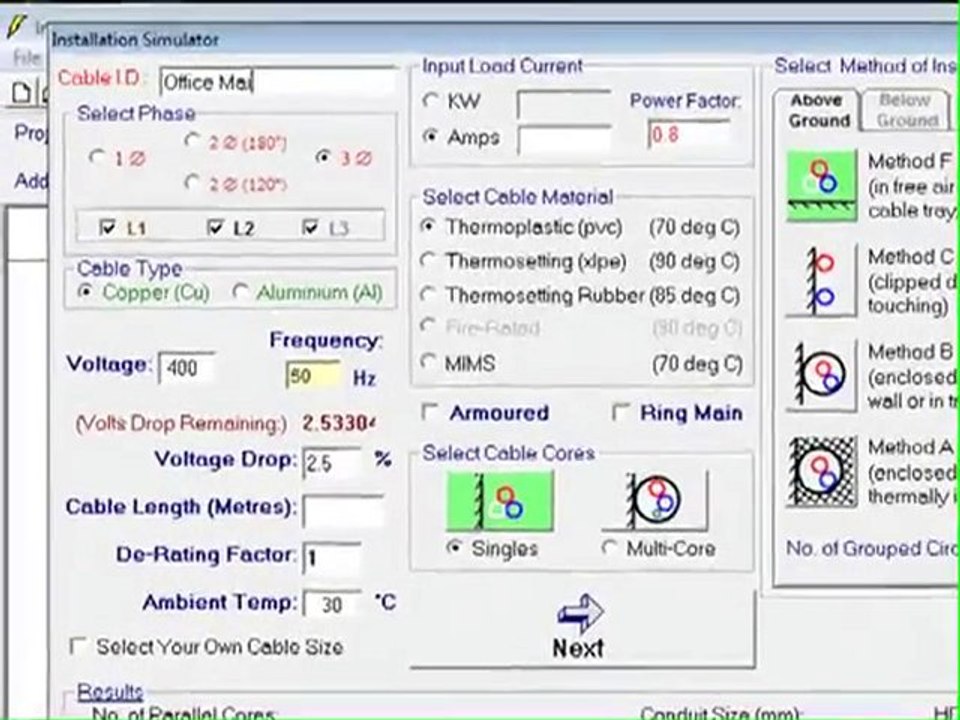Select the Method A thermally insulated icon
The width and height of the screenshot is (960, 720).
[x=822, y=471]
